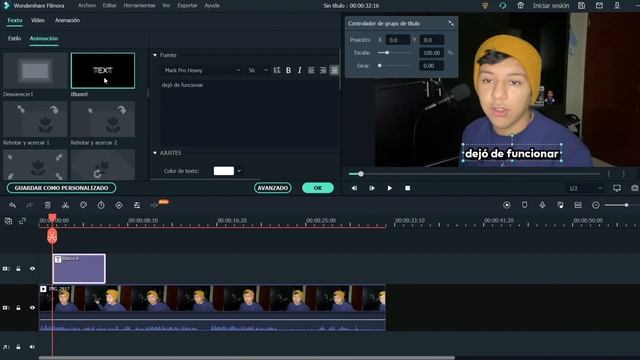
Task: Add new track icon beside ruler
Action: coord(8,221)
